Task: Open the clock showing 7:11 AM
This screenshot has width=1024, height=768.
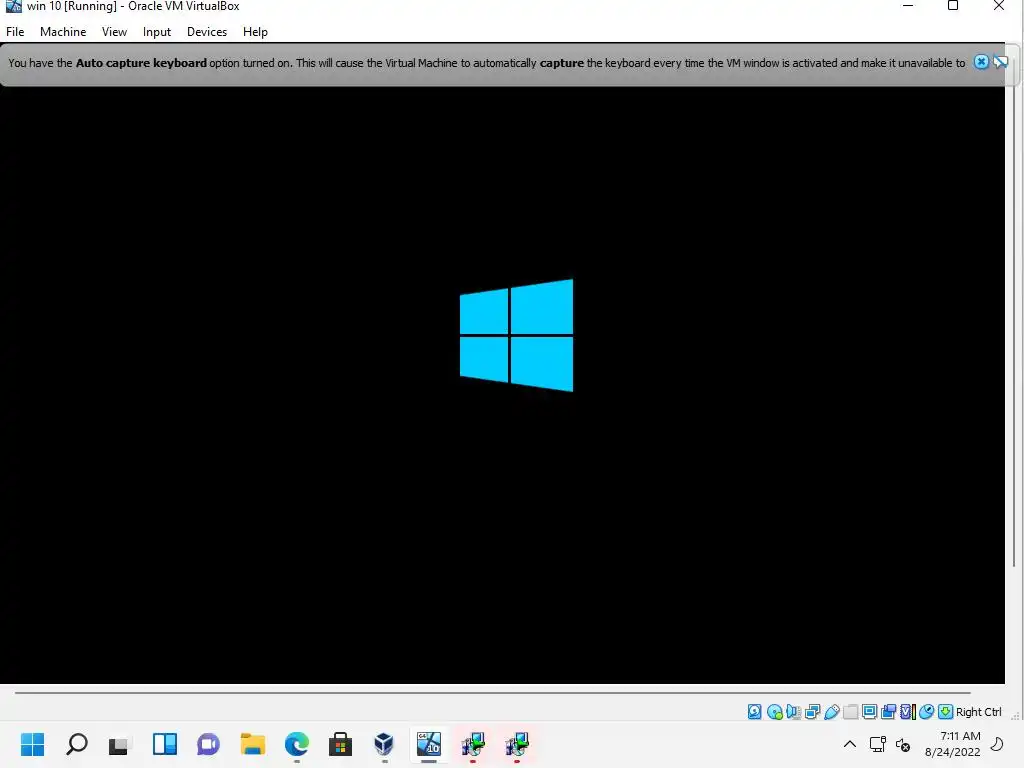Action: coord(952,744)
